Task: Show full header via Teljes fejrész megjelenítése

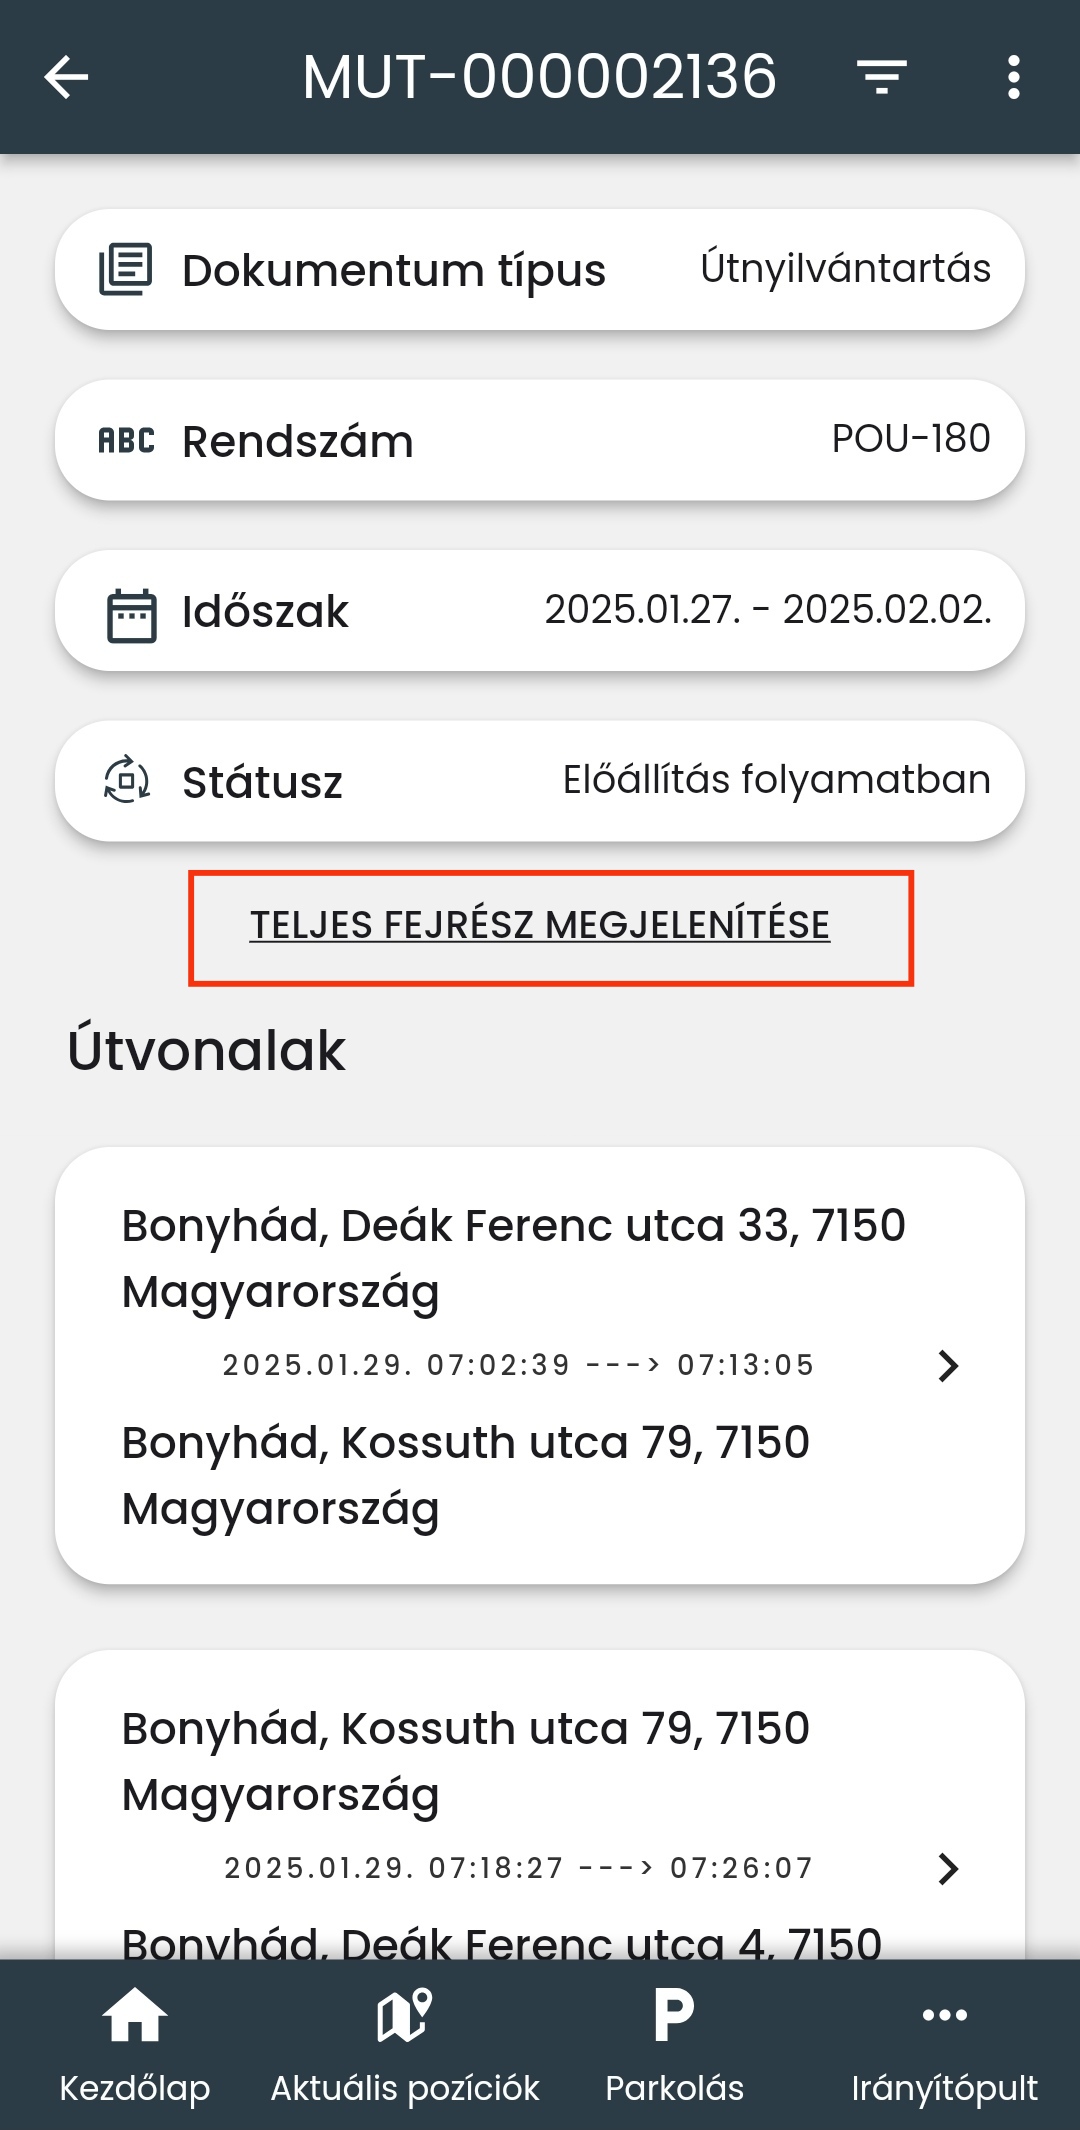Action: tap(540, 926)
